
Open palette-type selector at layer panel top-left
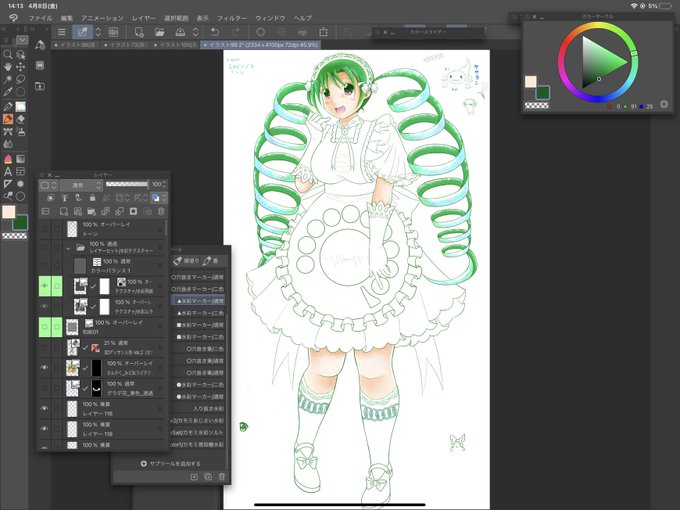click(x=48, y=185)
